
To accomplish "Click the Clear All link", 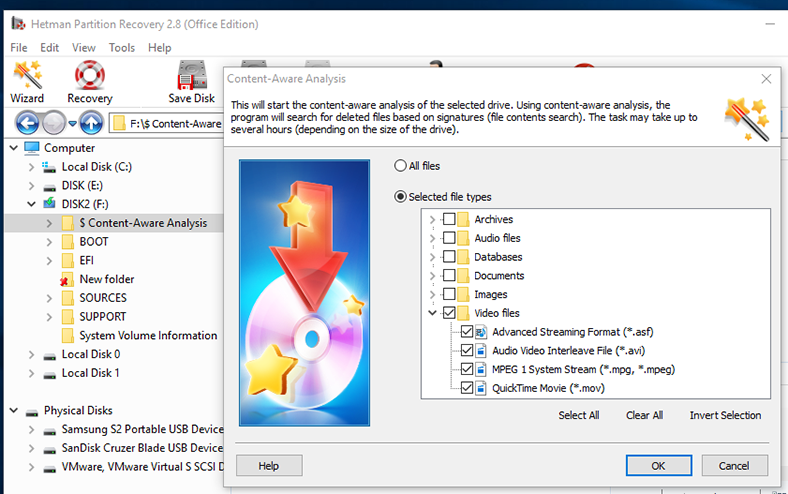I will [644, 415].
